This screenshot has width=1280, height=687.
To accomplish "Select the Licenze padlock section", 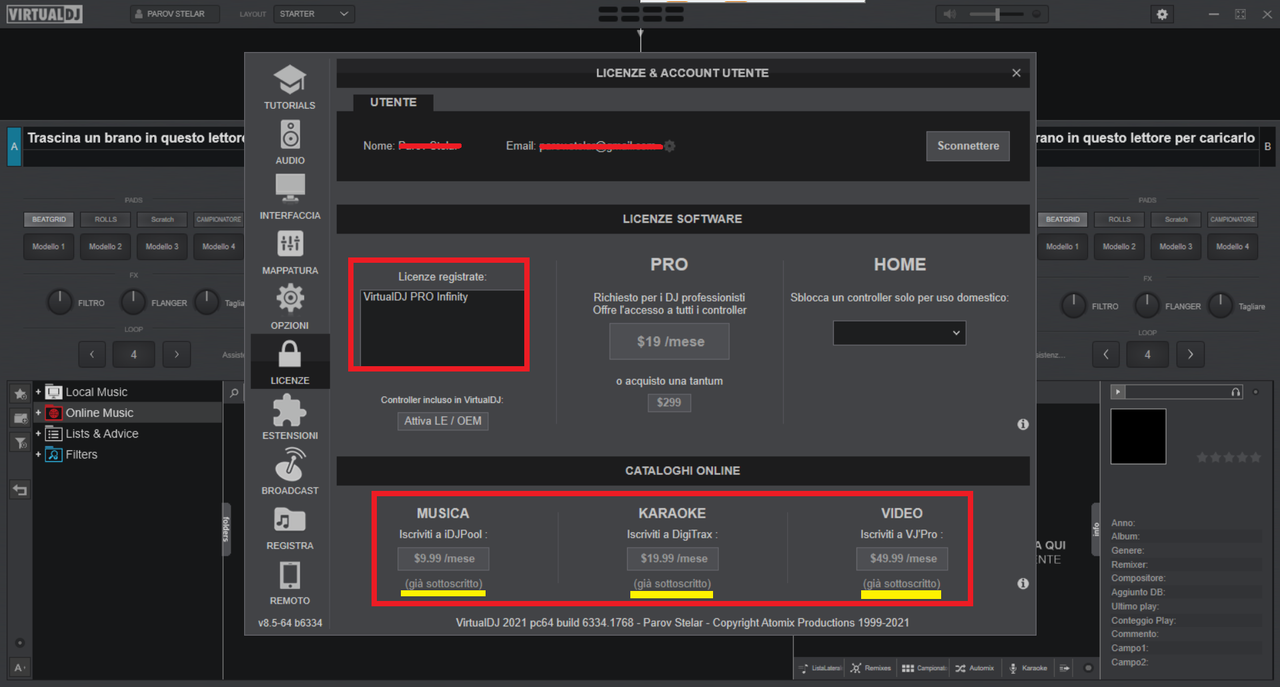I will tap(289, 362).
